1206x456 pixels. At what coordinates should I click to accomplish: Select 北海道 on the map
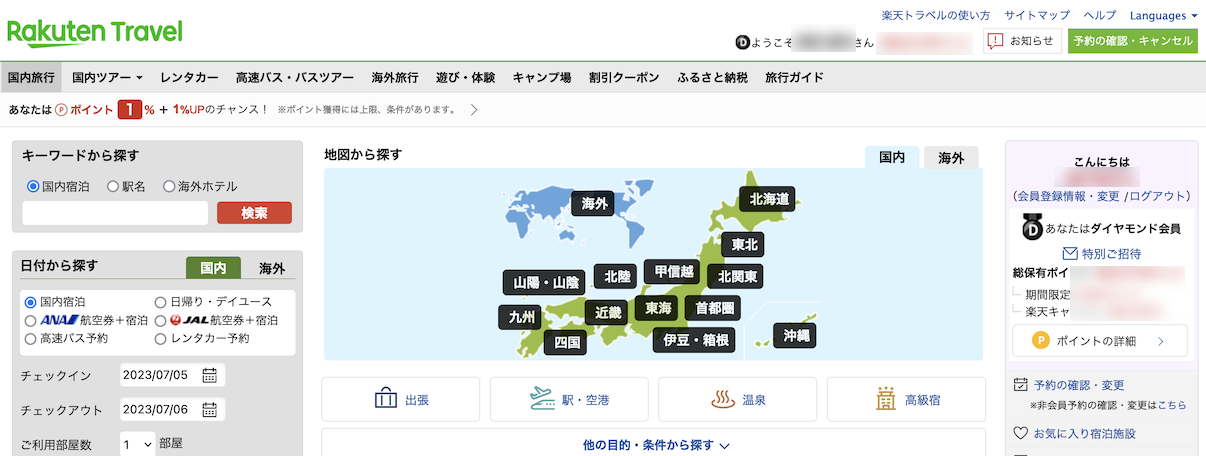point(769,199)
